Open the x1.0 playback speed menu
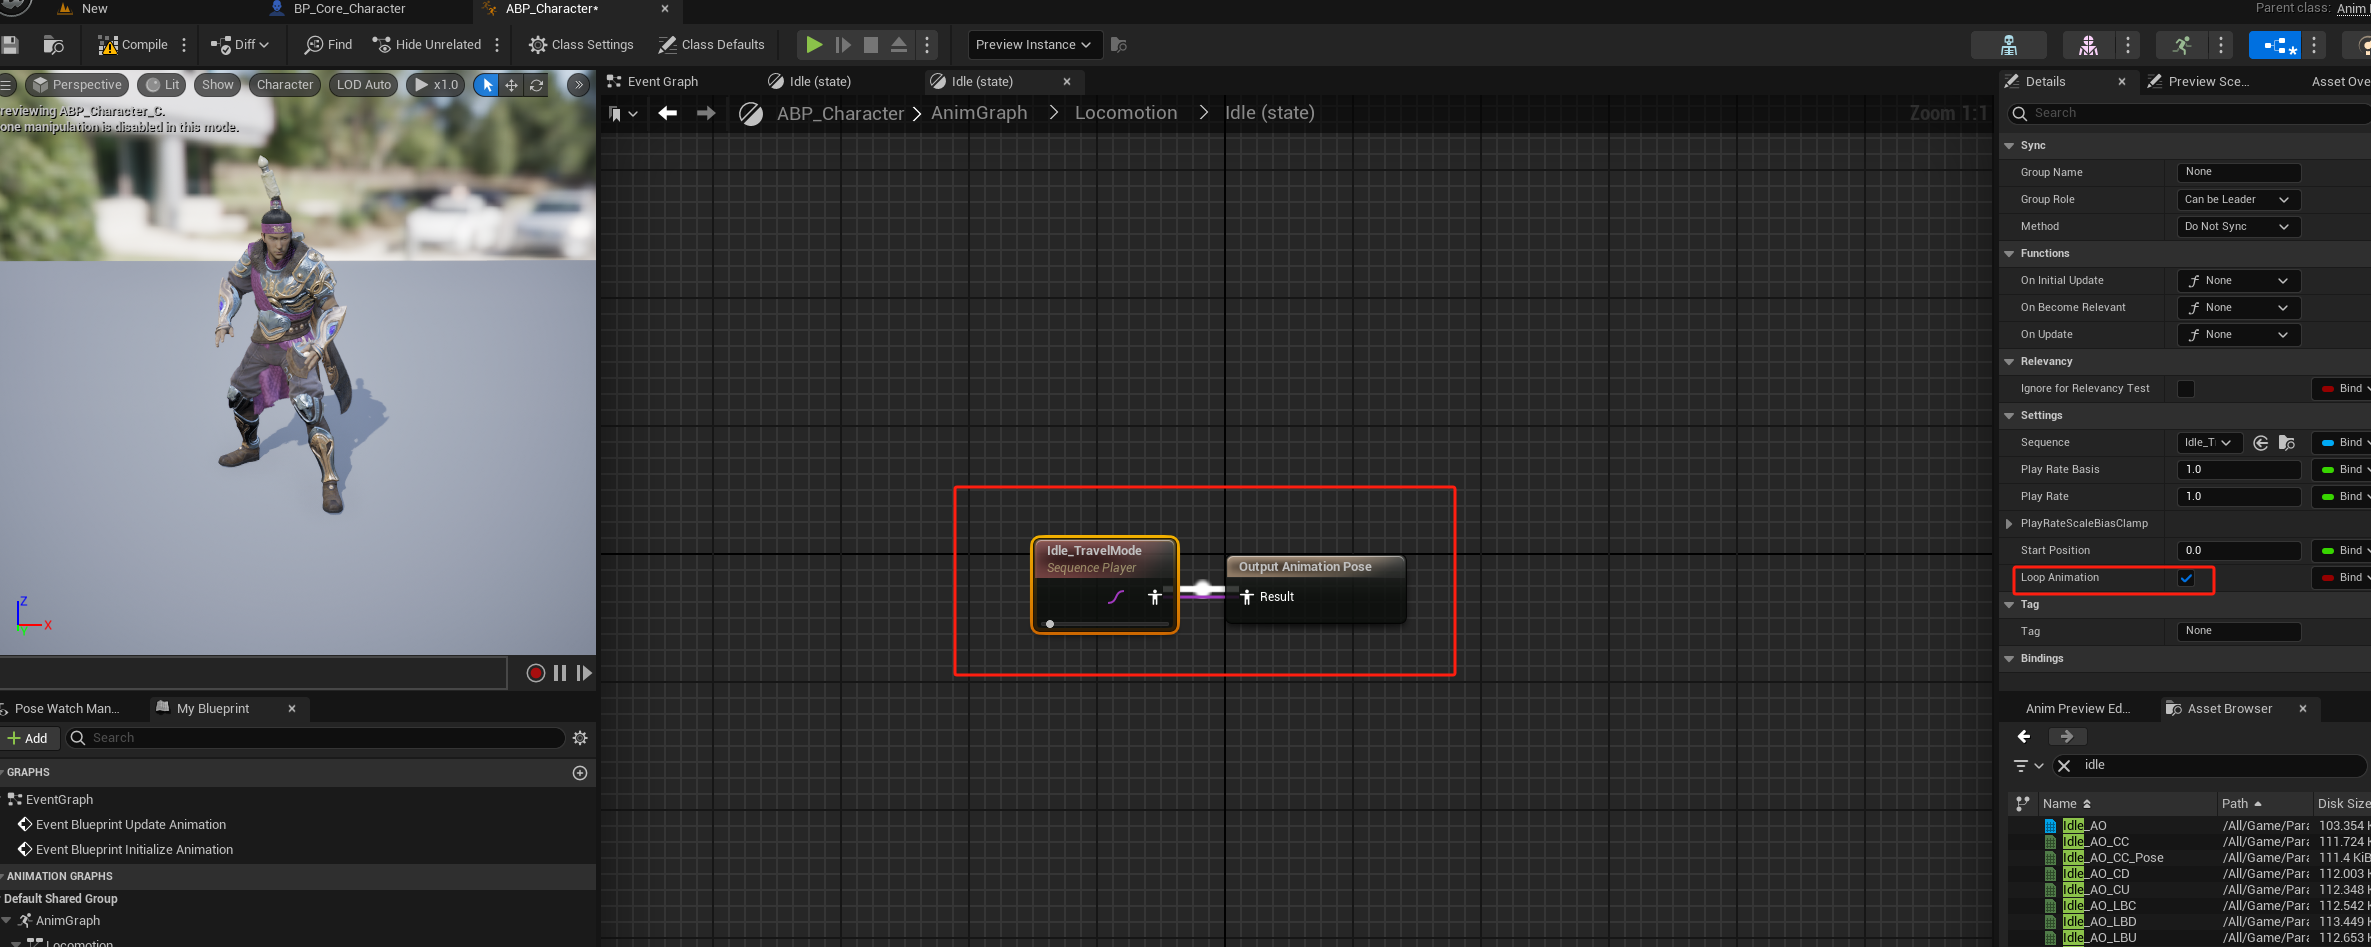This screenshot has height=947, width=2371. click(436, 85)
